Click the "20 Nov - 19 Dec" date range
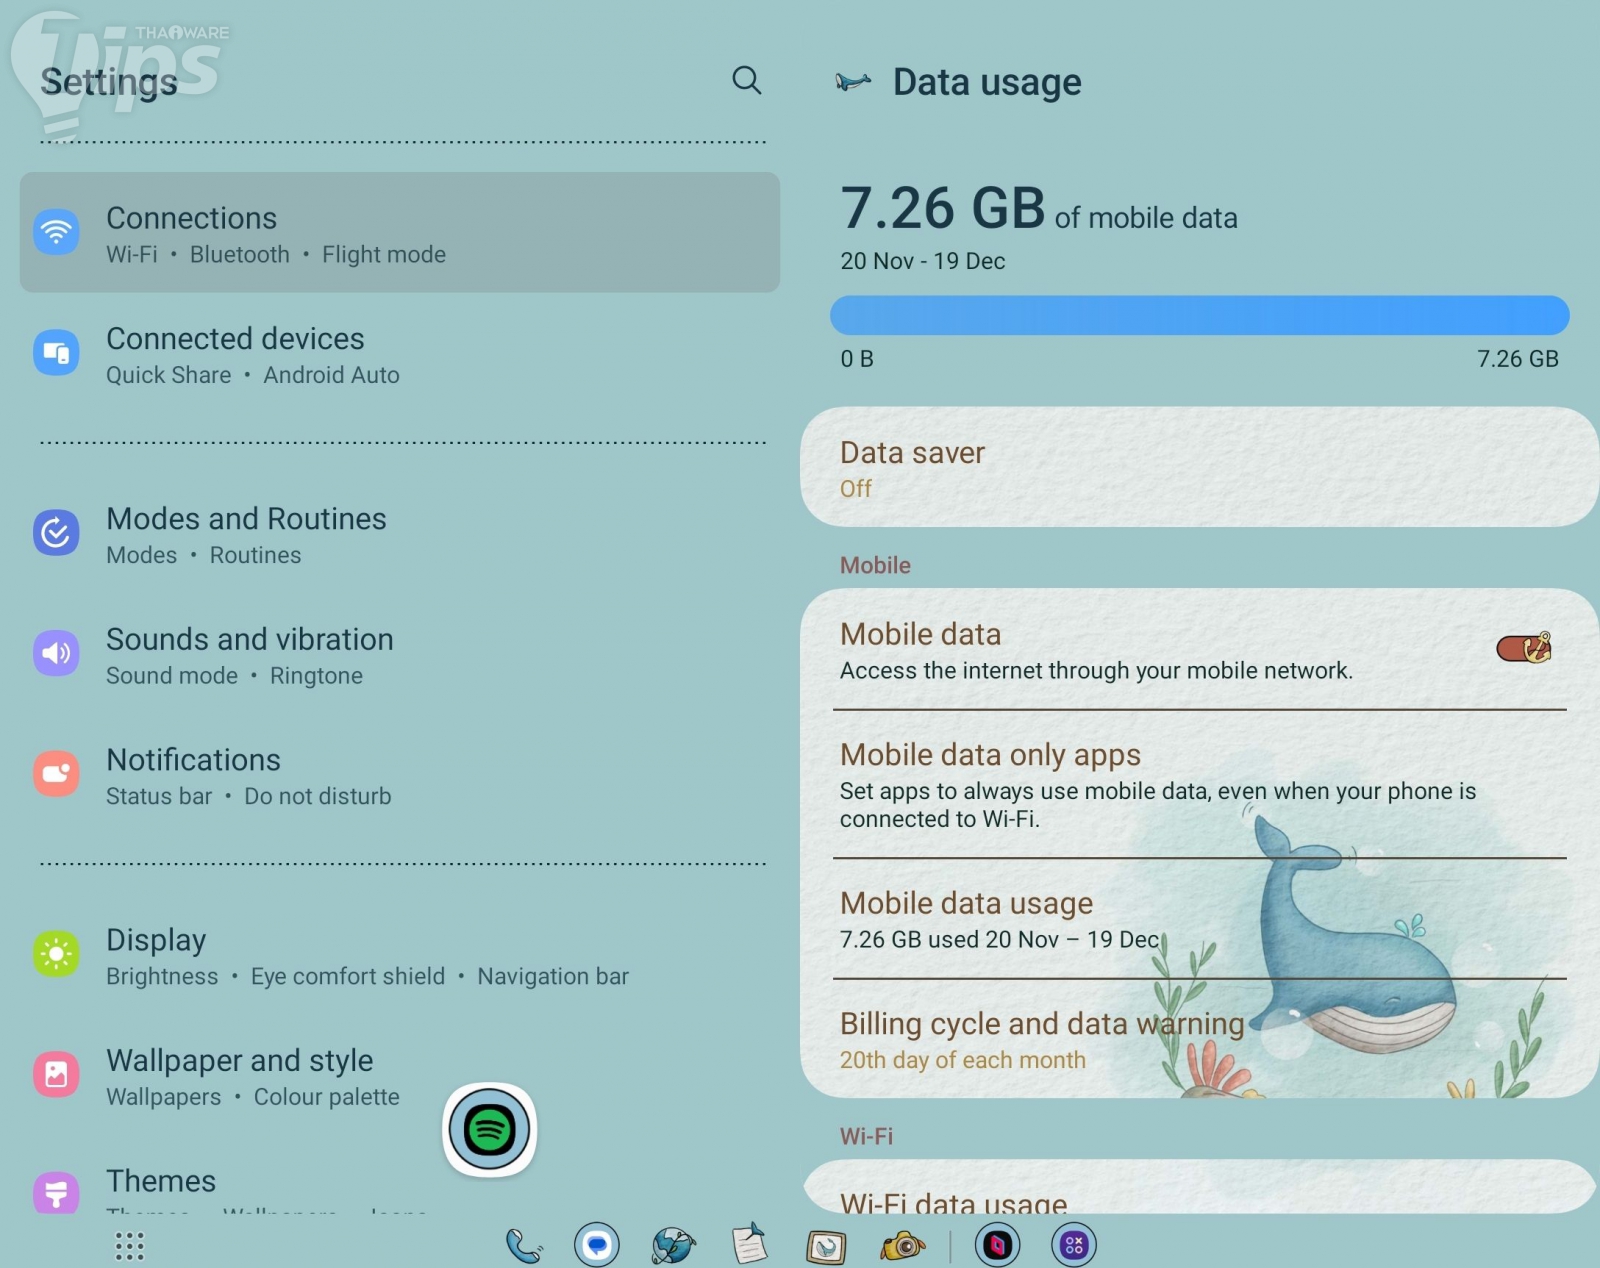The width and height of the screenshot is (1600, 1268). coord(923,261)
